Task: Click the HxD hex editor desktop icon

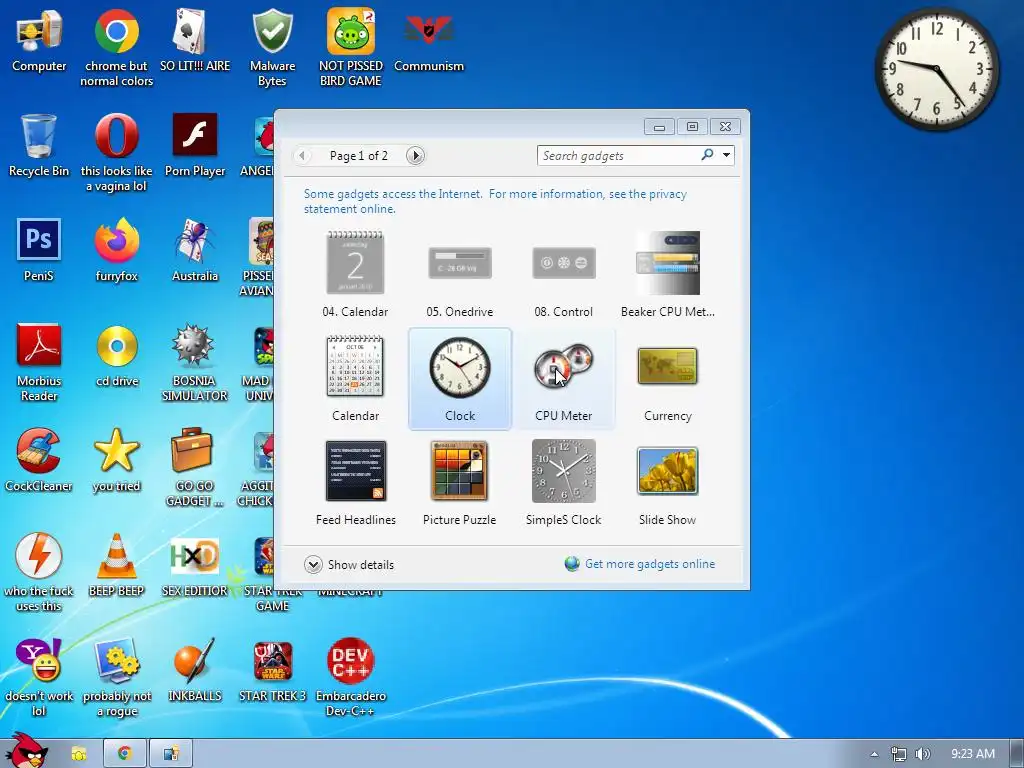Action: [195, 566]
